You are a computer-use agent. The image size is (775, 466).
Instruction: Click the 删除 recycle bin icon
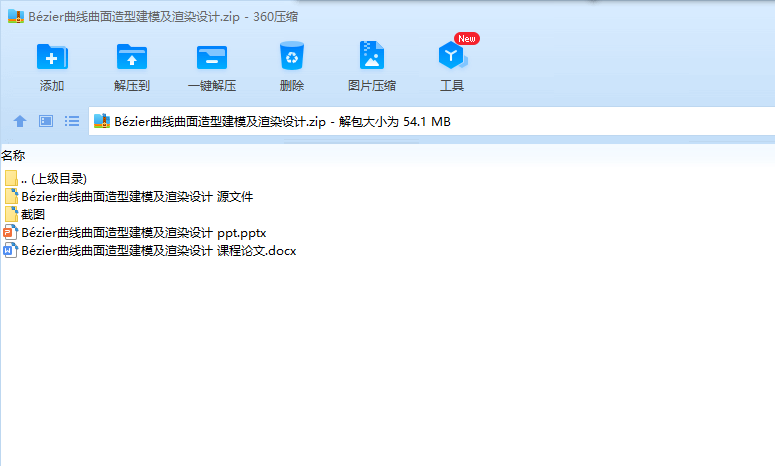[x=292, y=56]
